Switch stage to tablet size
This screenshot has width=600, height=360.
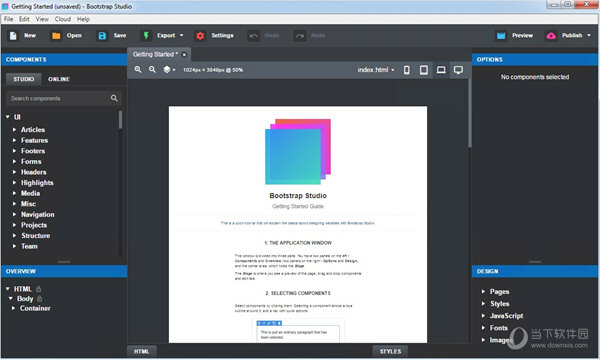[424, 70]
